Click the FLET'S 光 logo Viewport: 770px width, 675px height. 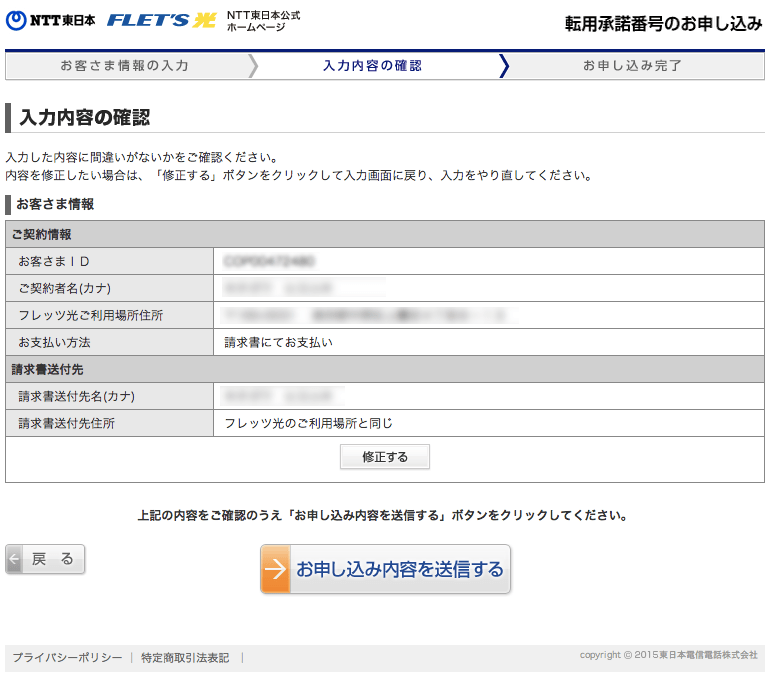coord(162,20)
